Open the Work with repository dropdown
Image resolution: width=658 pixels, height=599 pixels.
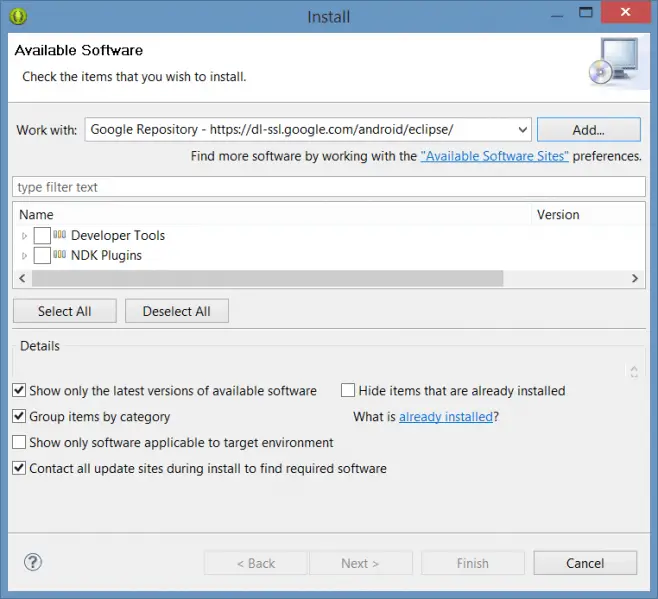(x=522, y=129)
